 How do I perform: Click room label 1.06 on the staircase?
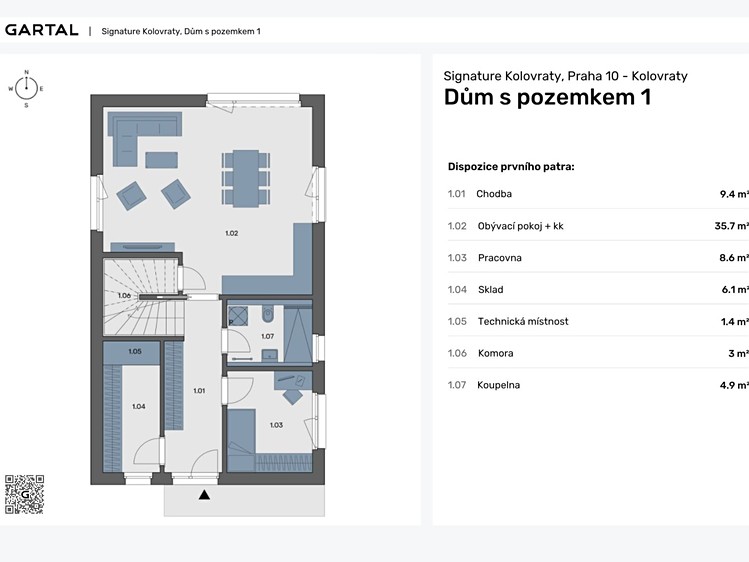124,296
